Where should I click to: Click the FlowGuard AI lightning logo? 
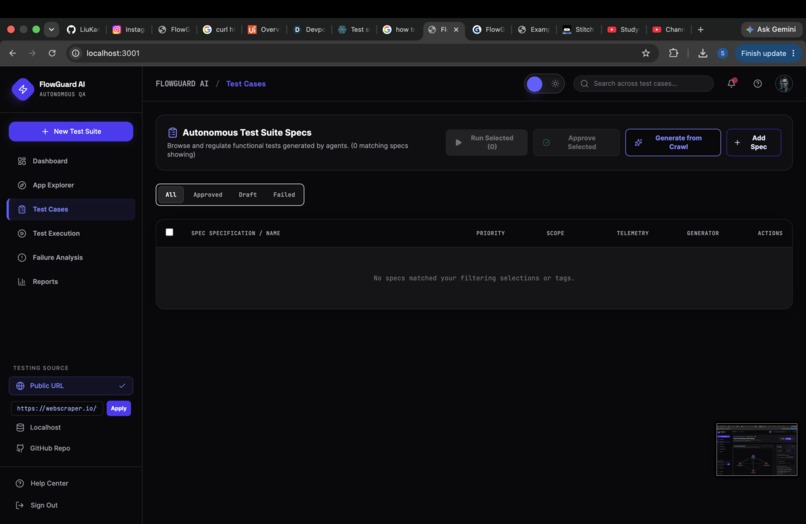[23, 89]
